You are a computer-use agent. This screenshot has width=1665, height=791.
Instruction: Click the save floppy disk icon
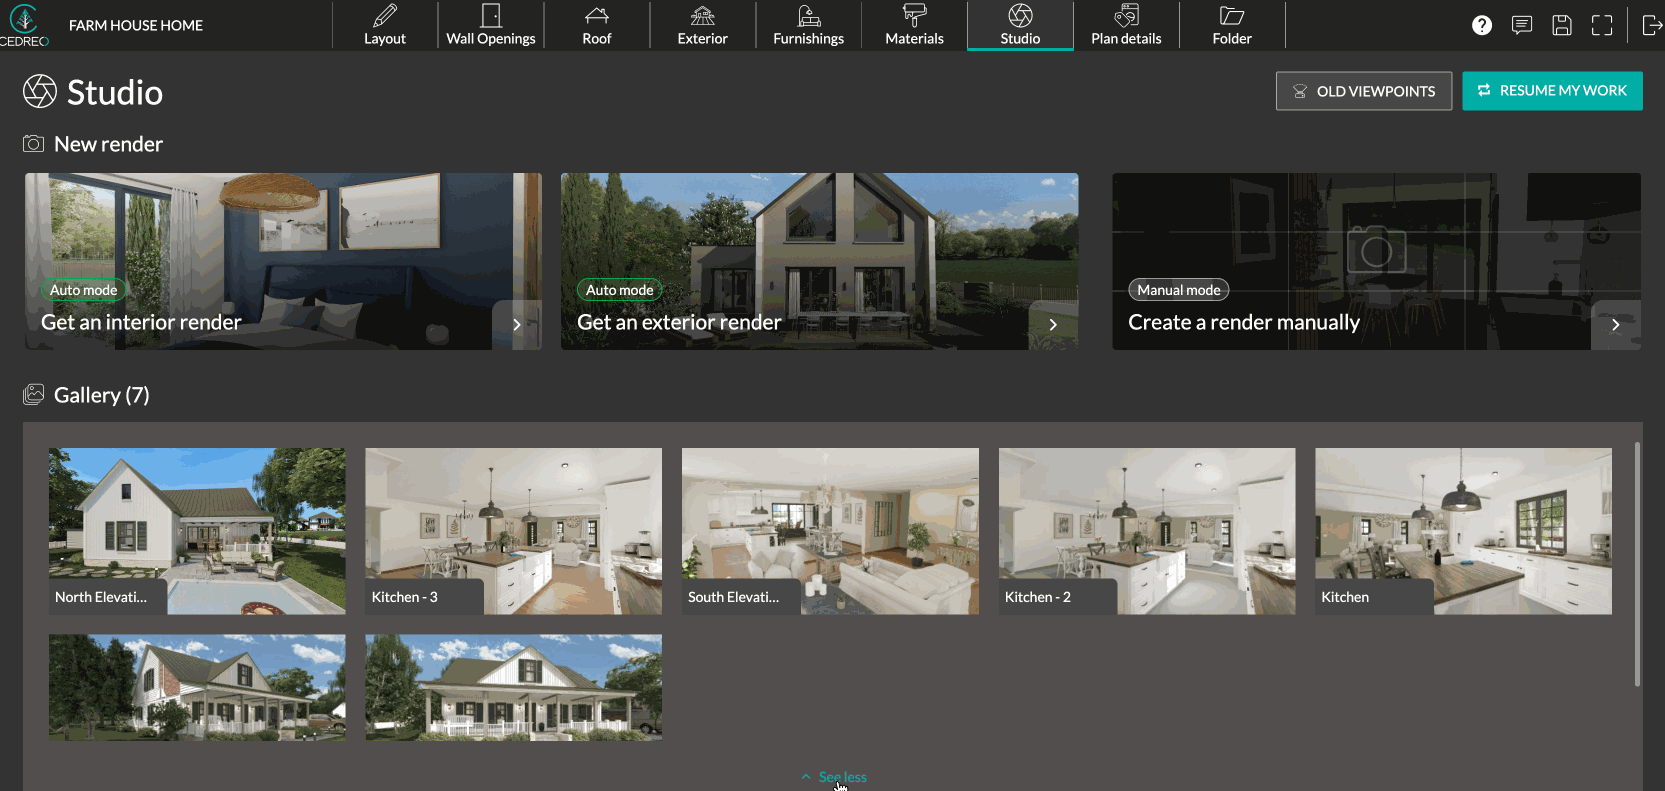point(1562,25)
